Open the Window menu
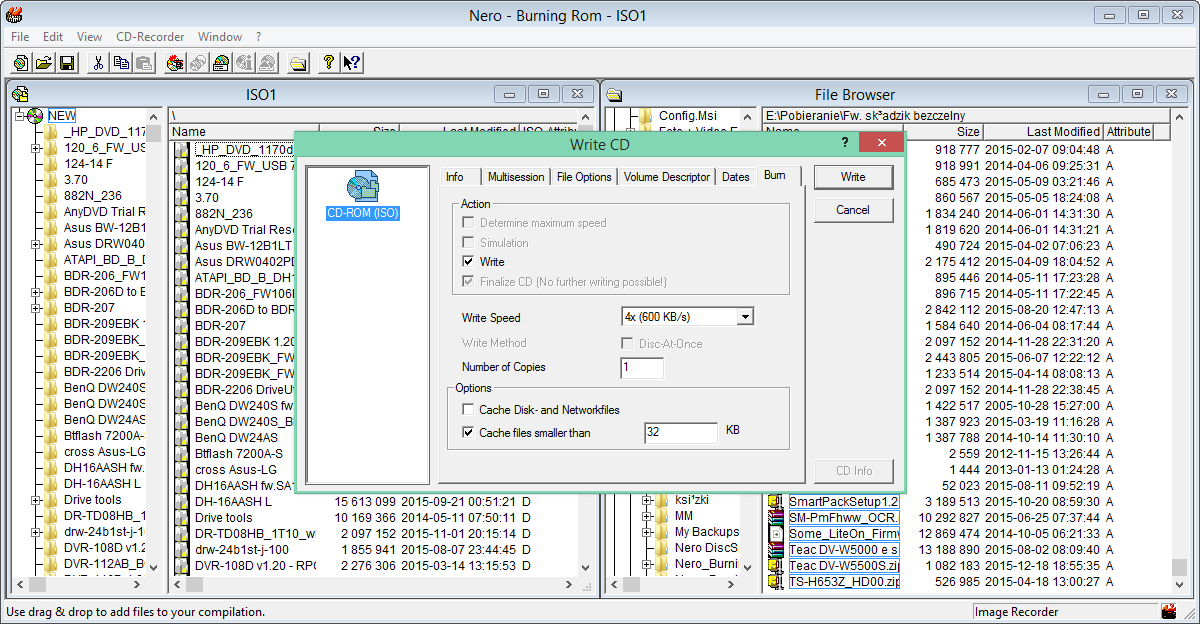Viewport: 1200px width, 624px height. tap(220, 37)
